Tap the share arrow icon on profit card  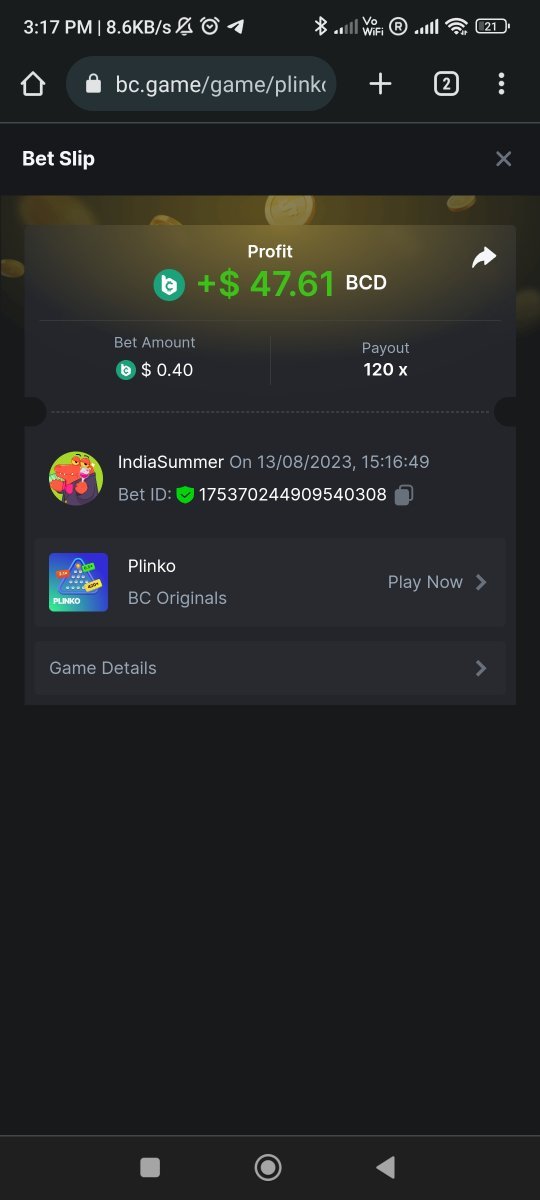pos(484,258)
